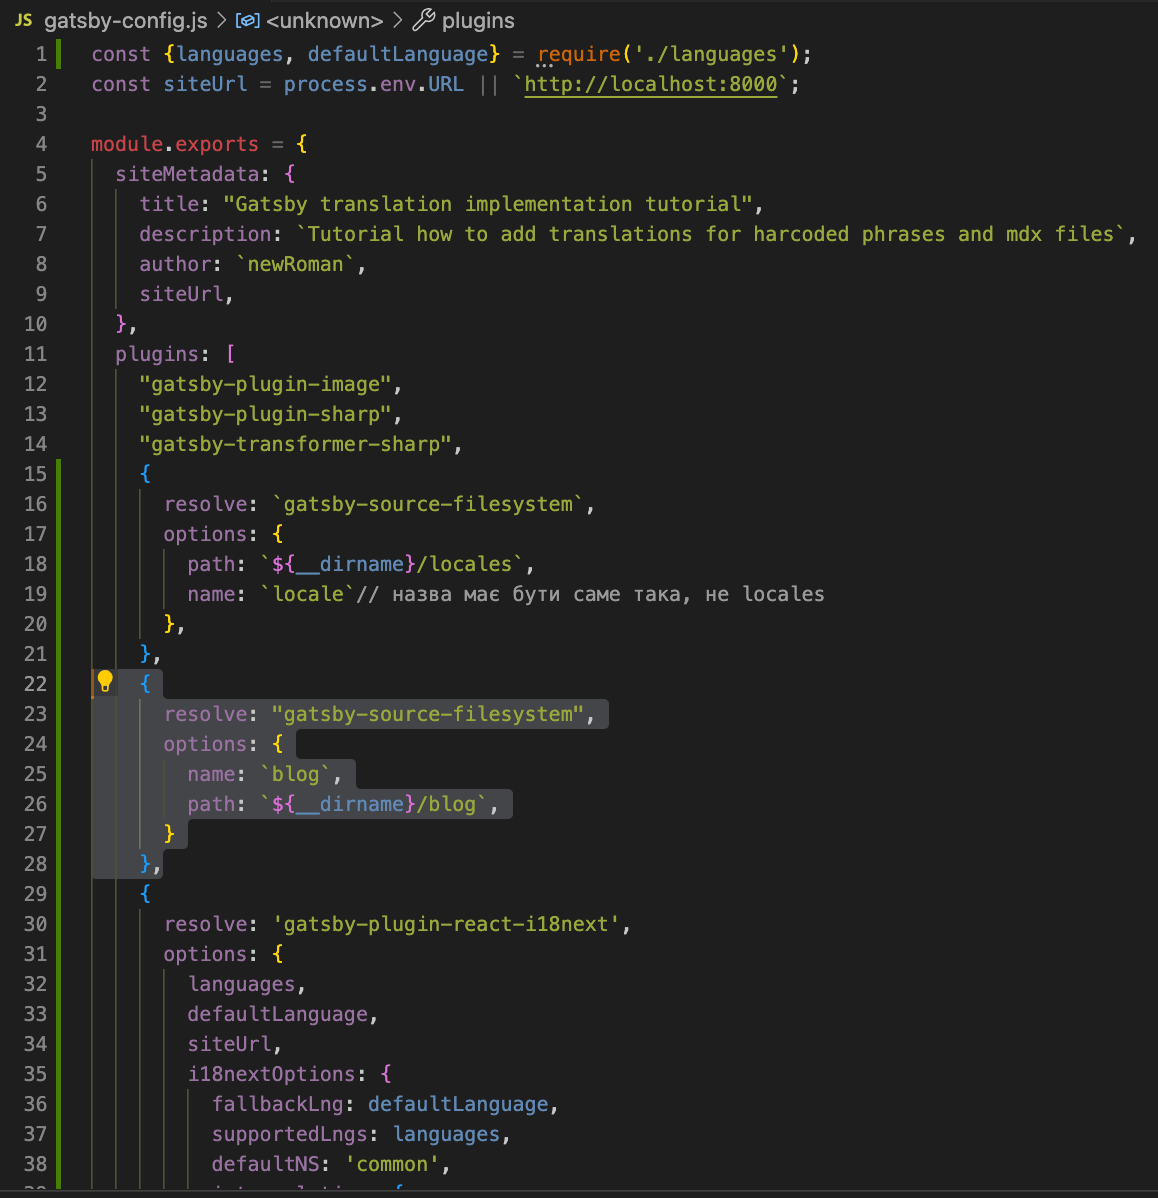Viewport: 1158px width, 1198px height.
Task: Place cursor on the word siteMetadata
Action: [188, 174]
